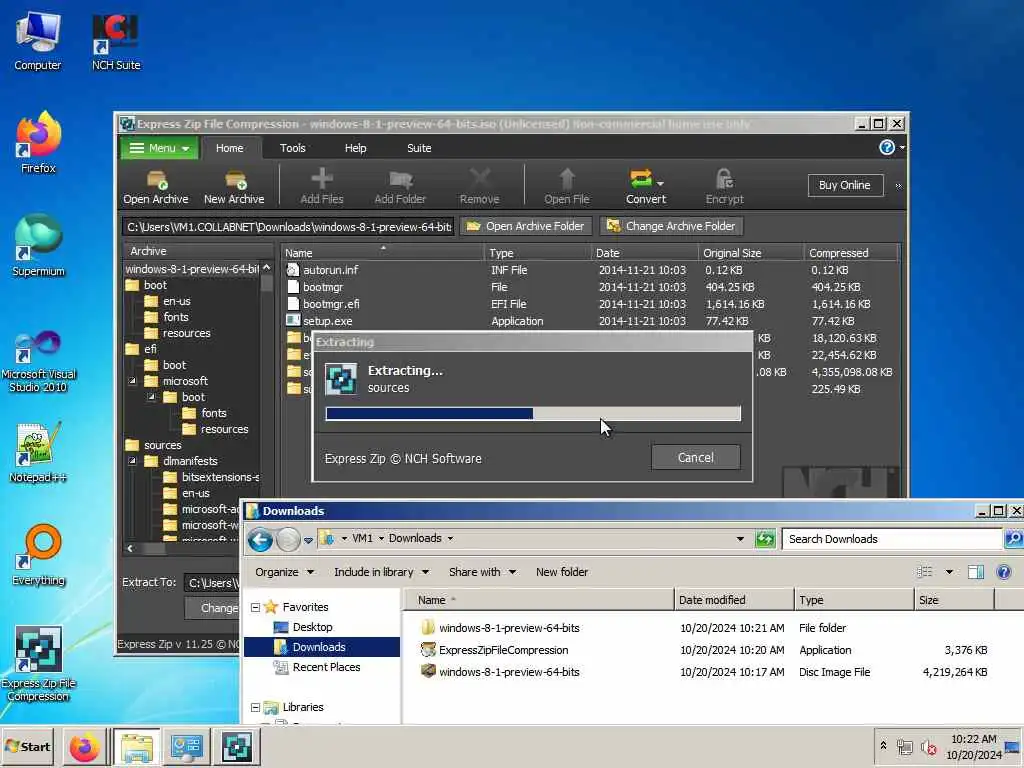Switch to the Tools tab
Viewport: 1024px width, 768px height.
(x=293, y=148)
